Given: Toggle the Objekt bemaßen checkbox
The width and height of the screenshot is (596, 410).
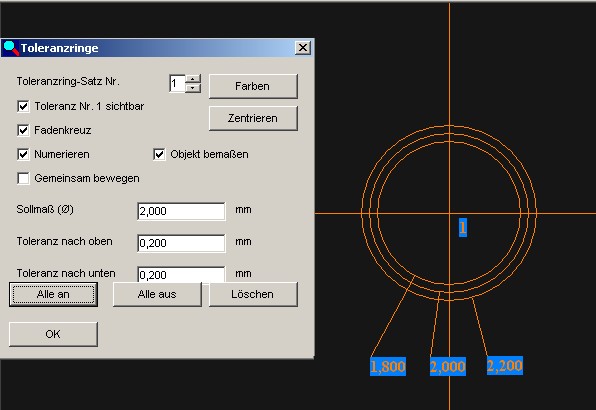Looking at the screenshot, I should click(159, 154).
